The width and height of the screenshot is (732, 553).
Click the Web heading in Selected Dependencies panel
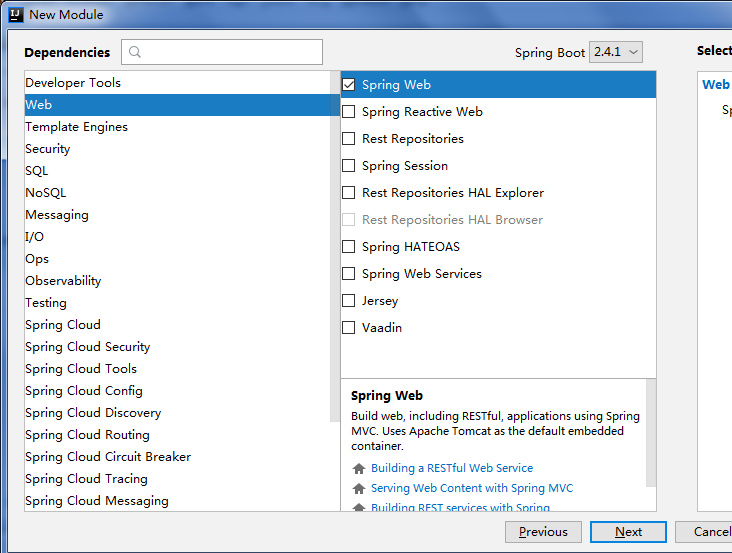point(716,84)
